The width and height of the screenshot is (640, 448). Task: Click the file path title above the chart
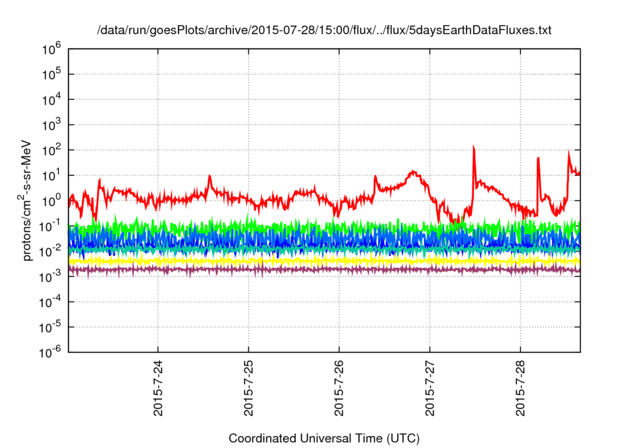click(x=324, y=30)
